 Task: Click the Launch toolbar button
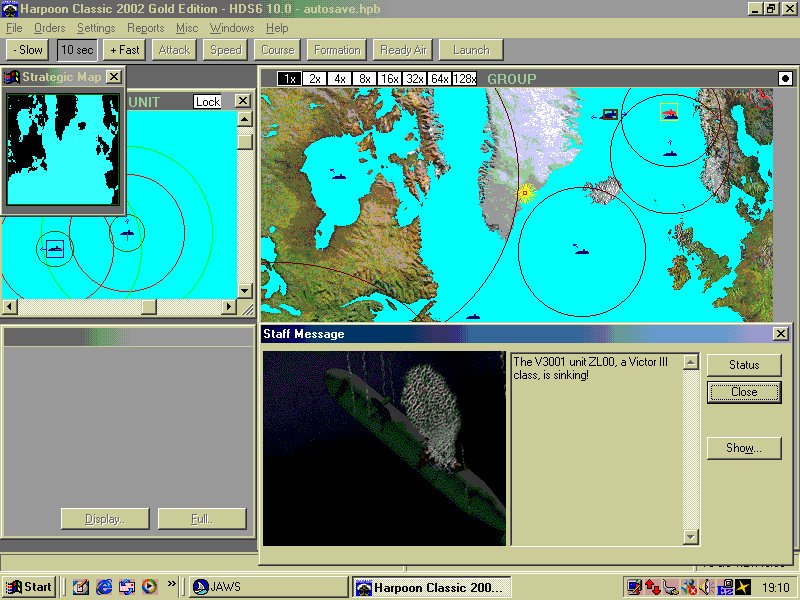click(x=471, y=50)
